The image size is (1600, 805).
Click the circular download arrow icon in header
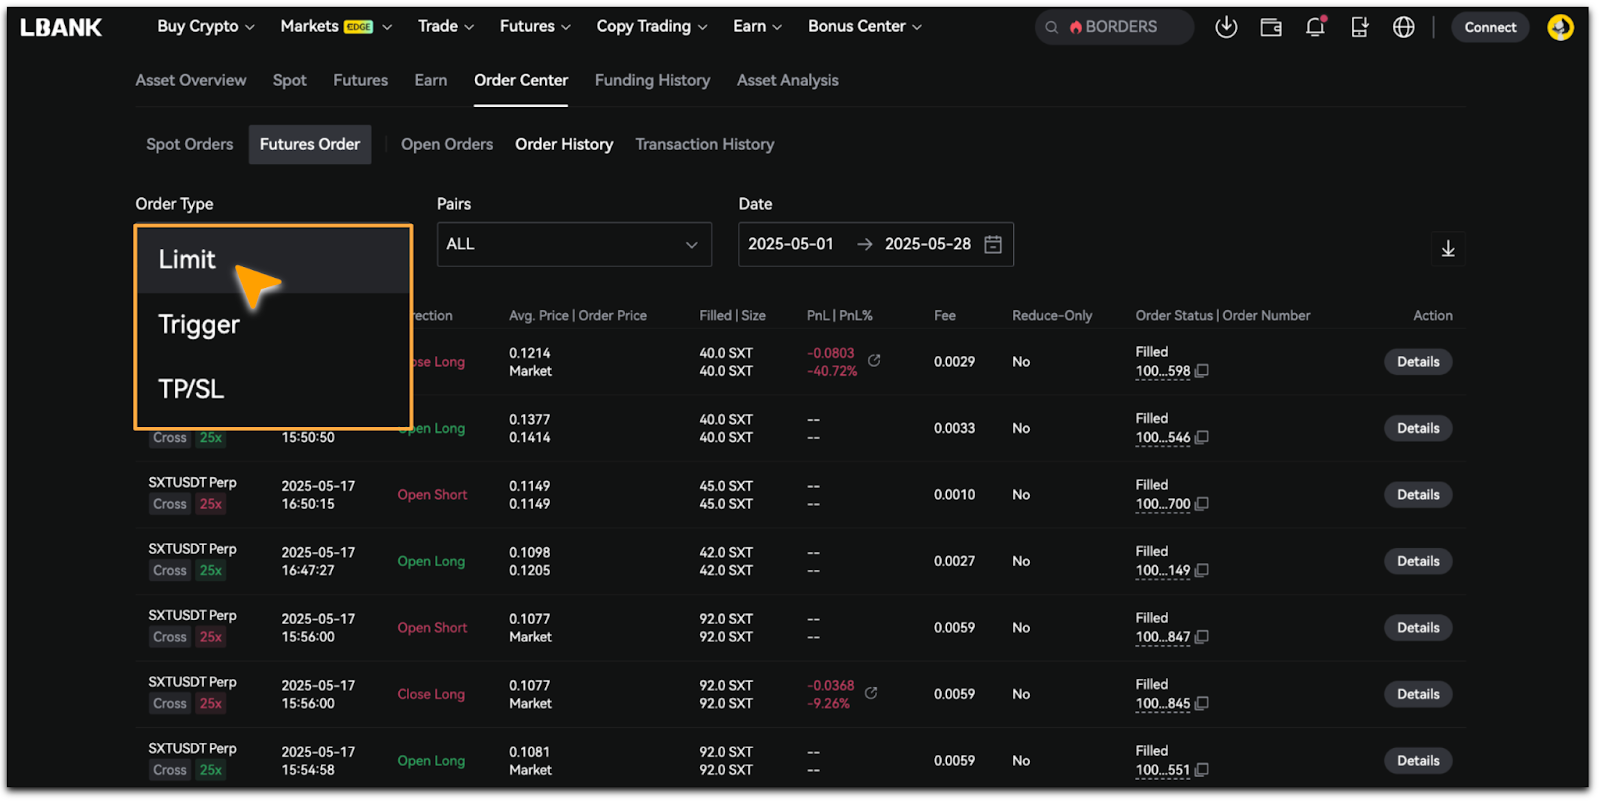pos(1226,28)
